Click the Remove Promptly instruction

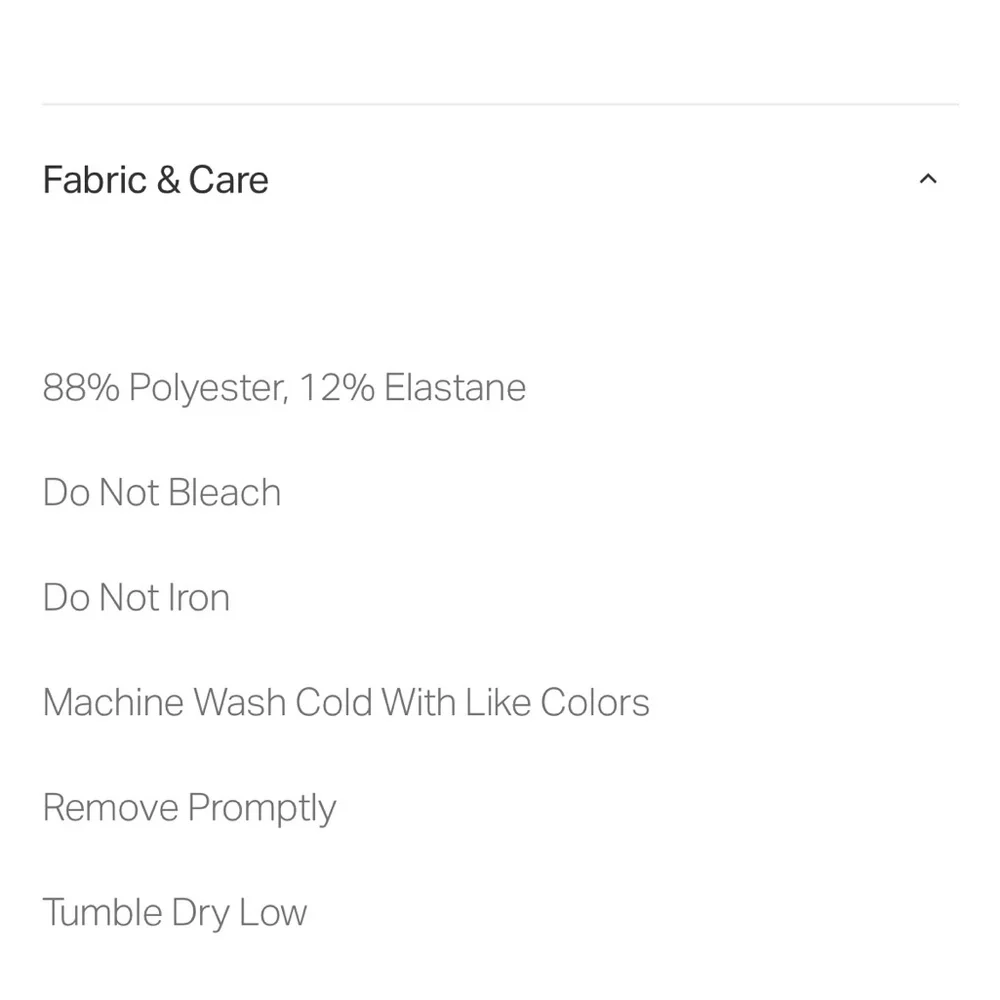pyautogui.click(x=189, y=808)
